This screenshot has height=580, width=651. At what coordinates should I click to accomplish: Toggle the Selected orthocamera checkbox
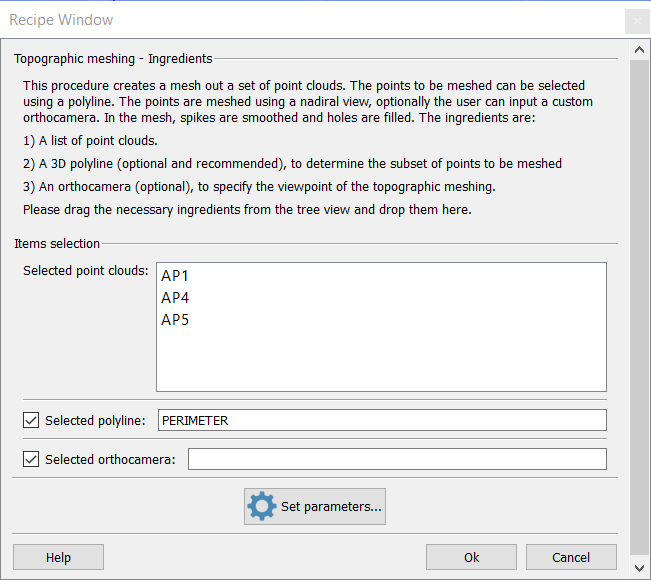pos(31,459)
